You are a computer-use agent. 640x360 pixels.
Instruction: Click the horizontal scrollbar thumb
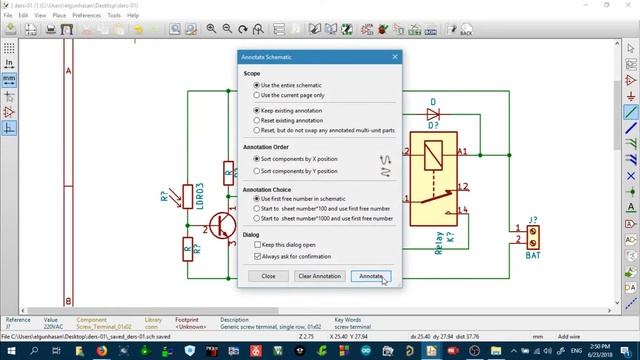click(153, 311)
